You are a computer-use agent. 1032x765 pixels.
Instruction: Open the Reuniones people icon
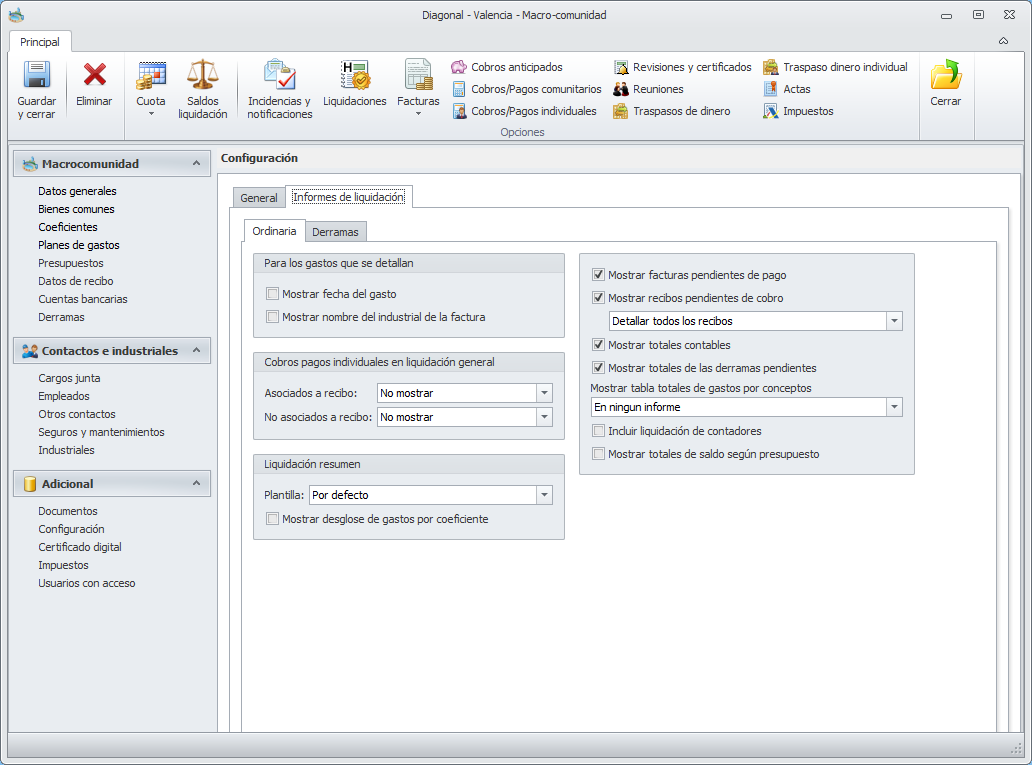[621, 89]
